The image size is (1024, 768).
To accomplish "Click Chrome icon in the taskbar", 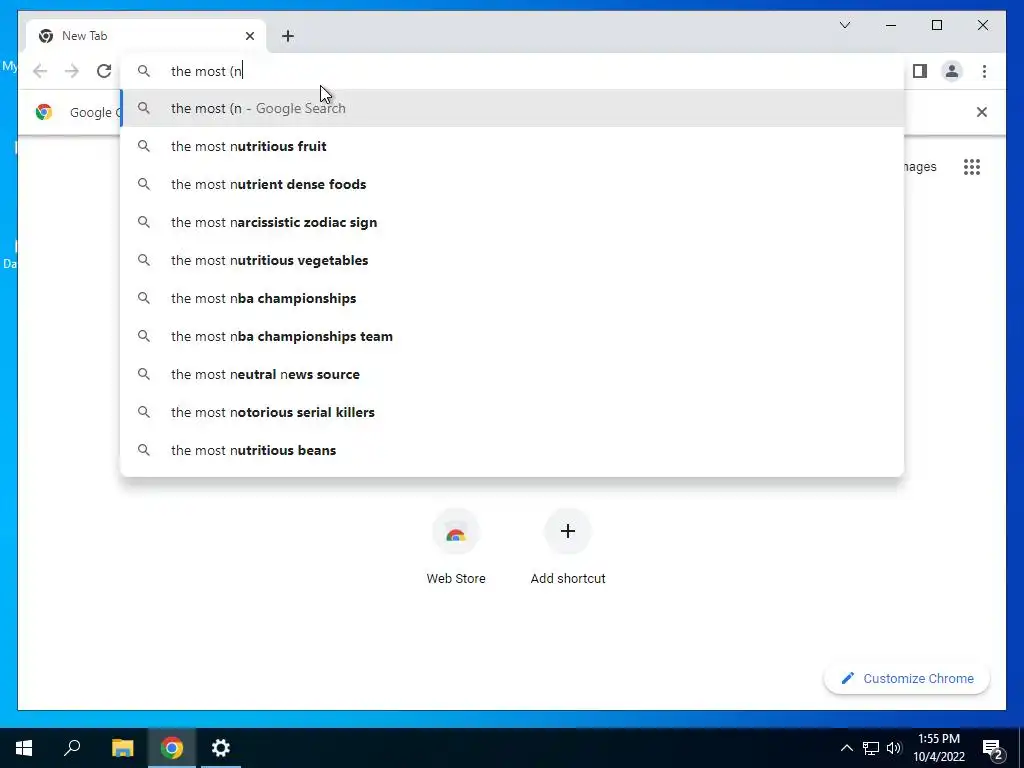I will coord(172,748).
